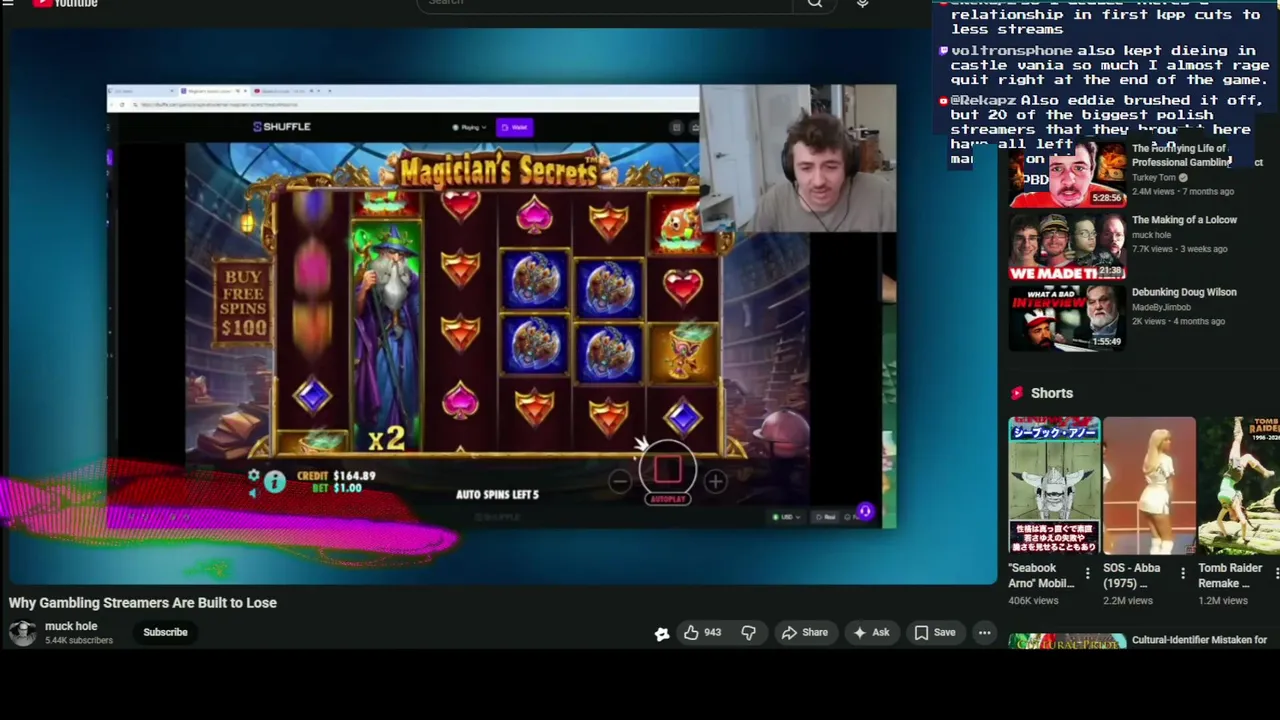Click the purple support headset icon
This screenshot has width=1280, height=720.
pyautogui.click(x=865, y=512)
